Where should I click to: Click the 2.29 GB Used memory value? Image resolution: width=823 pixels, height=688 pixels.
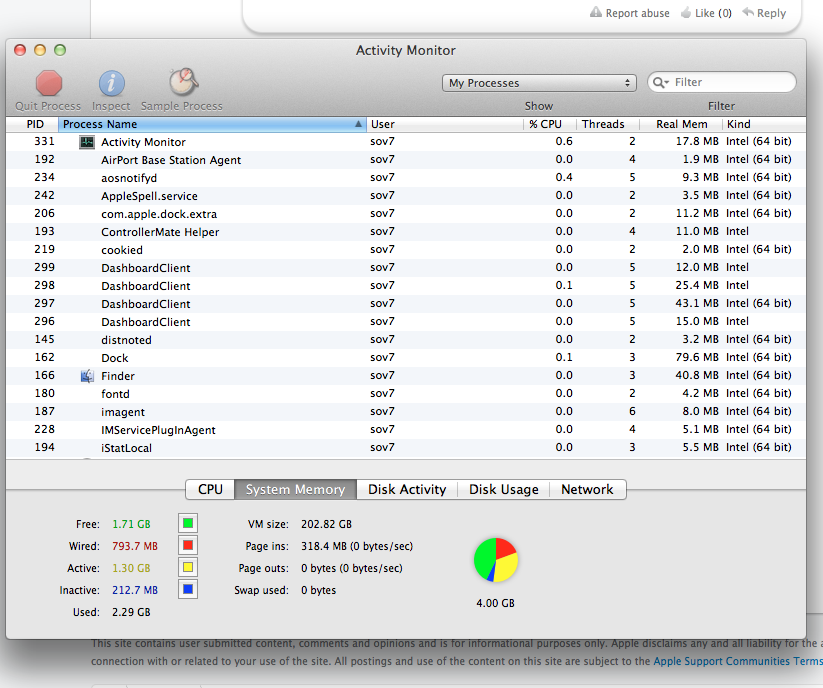point(131,612)
